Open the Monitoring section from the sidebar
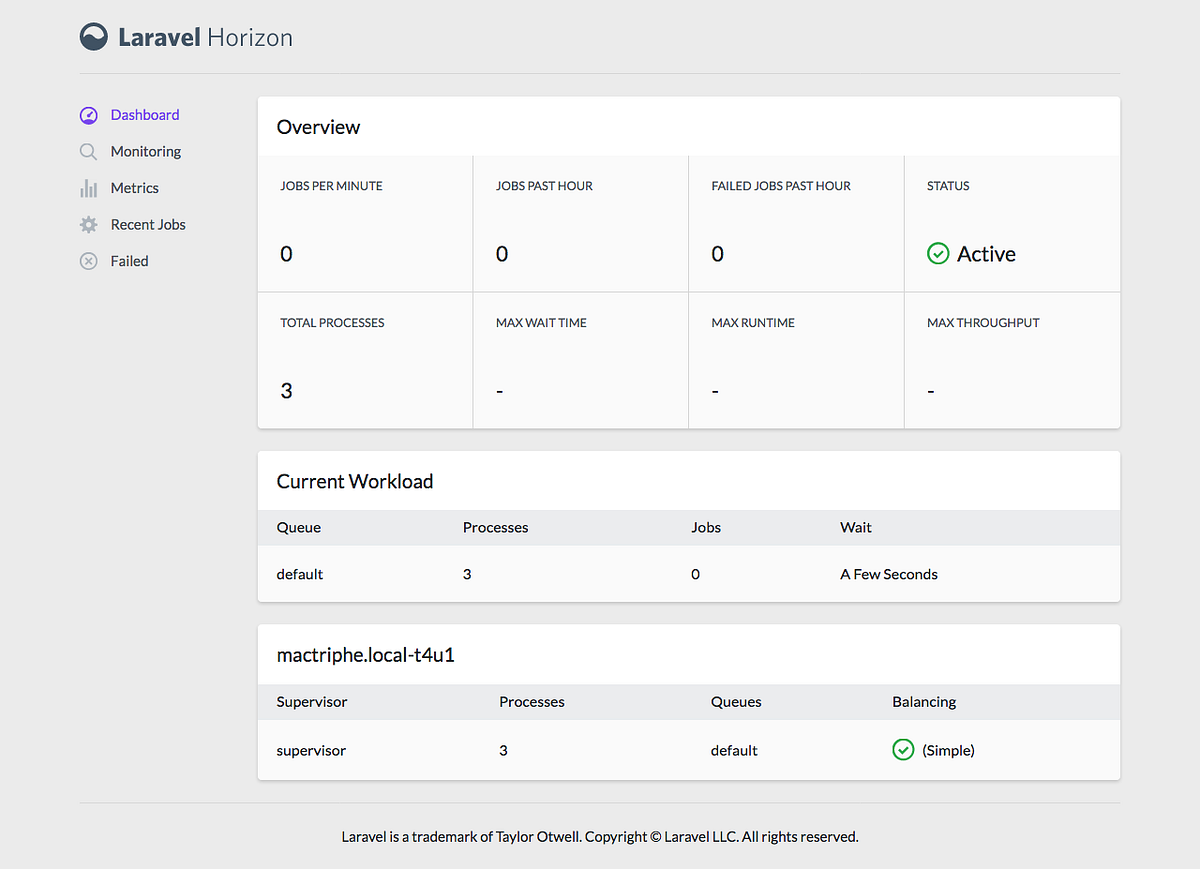 [x=145, y=151]
